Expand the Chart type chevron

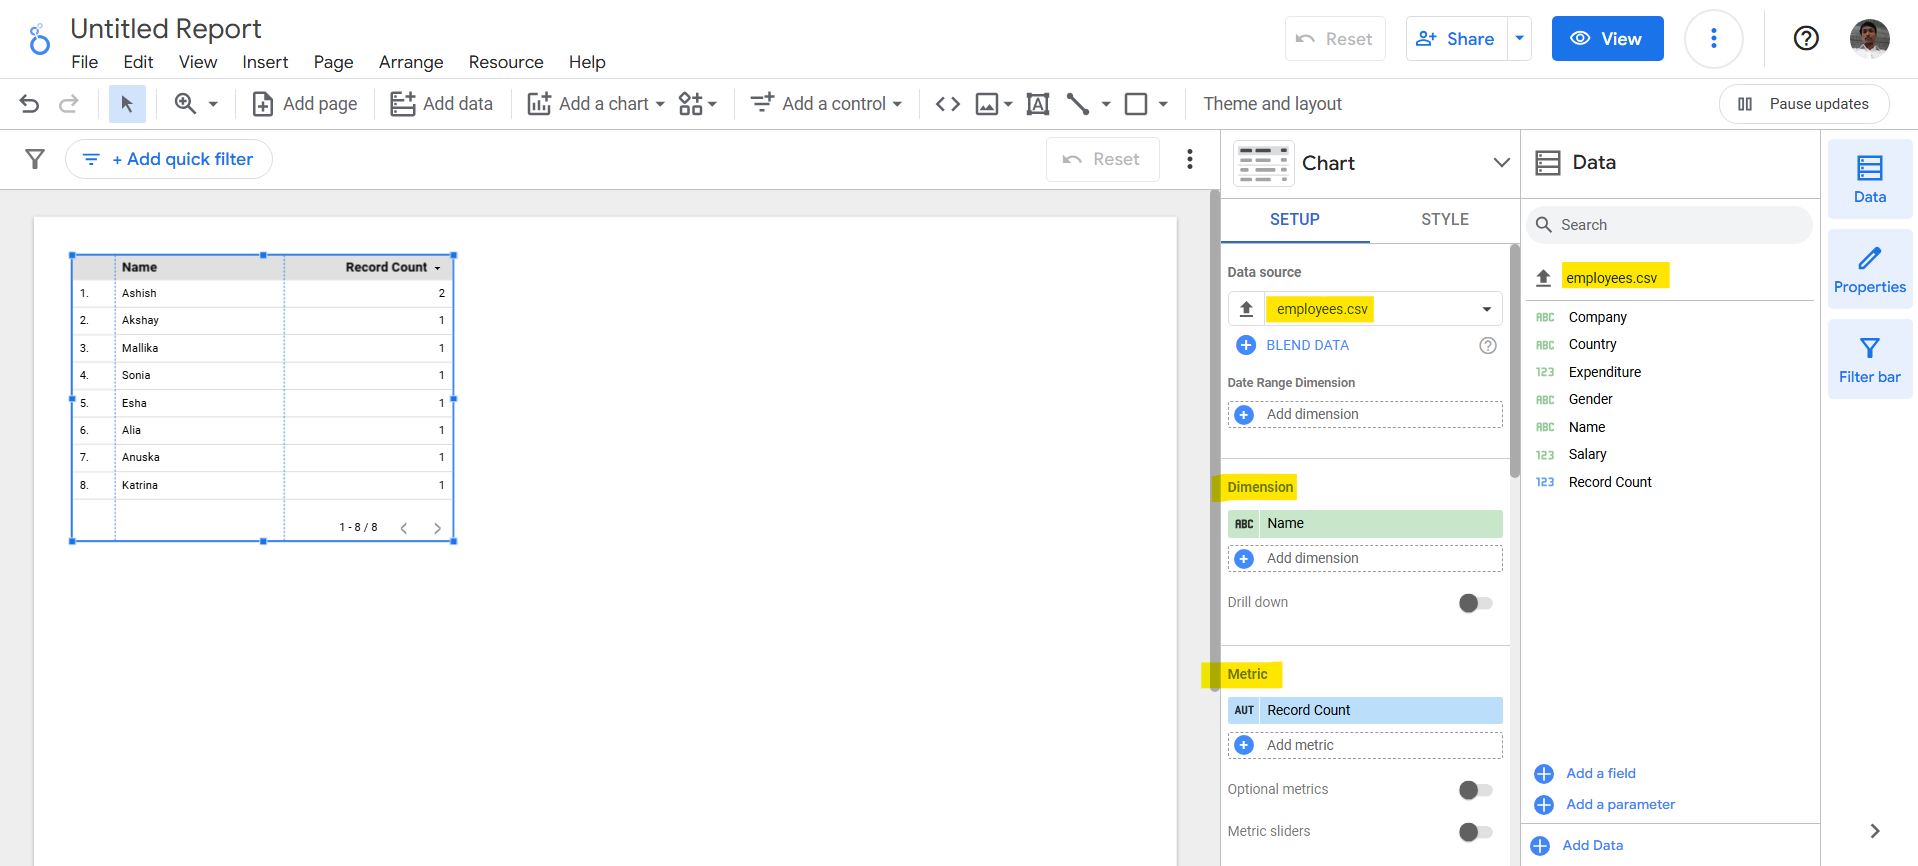click(1500, 163)
